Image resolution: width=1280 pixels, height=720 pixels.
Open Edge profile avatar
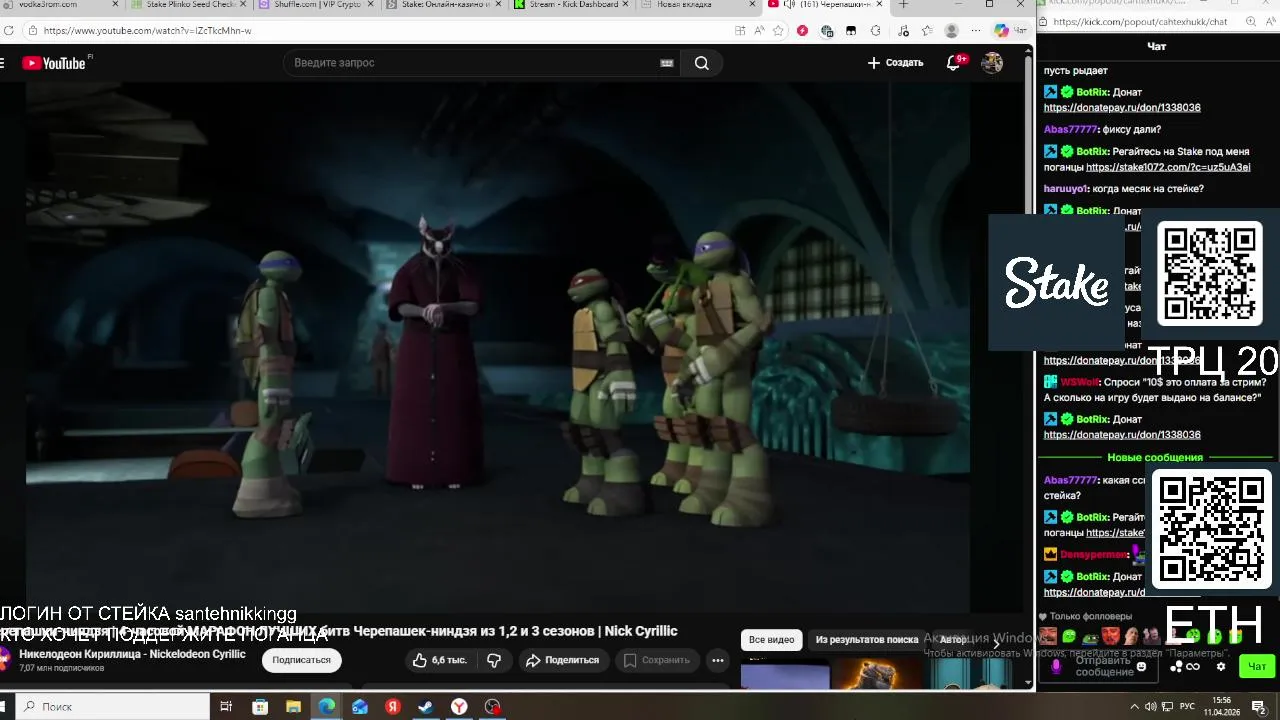pos(952,31)
